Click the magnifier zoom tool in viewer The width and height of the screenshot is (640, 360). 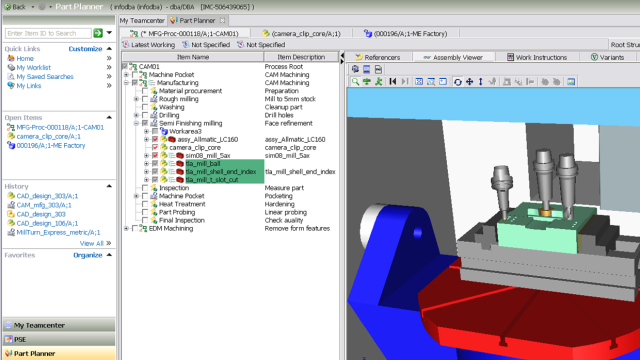click(356, 82)
